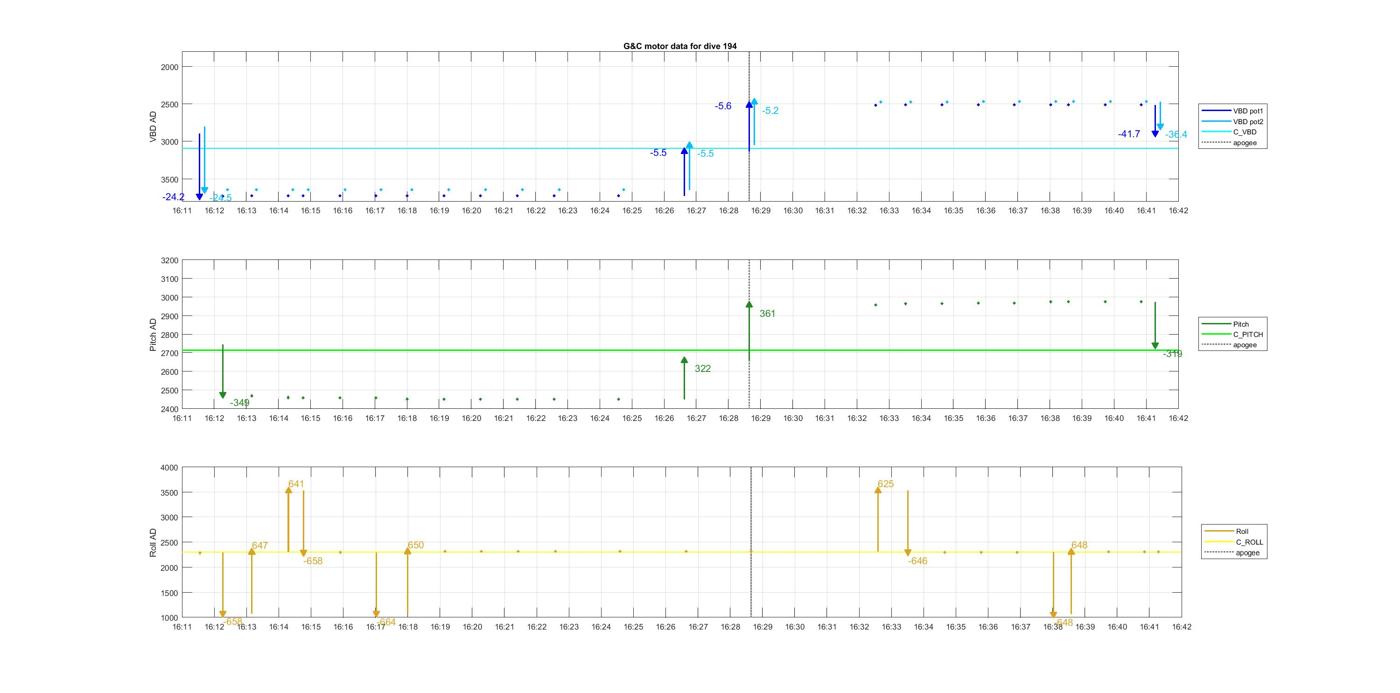
Task: Click the dark blue '-5.5' data label
Action: coord(658,153)
